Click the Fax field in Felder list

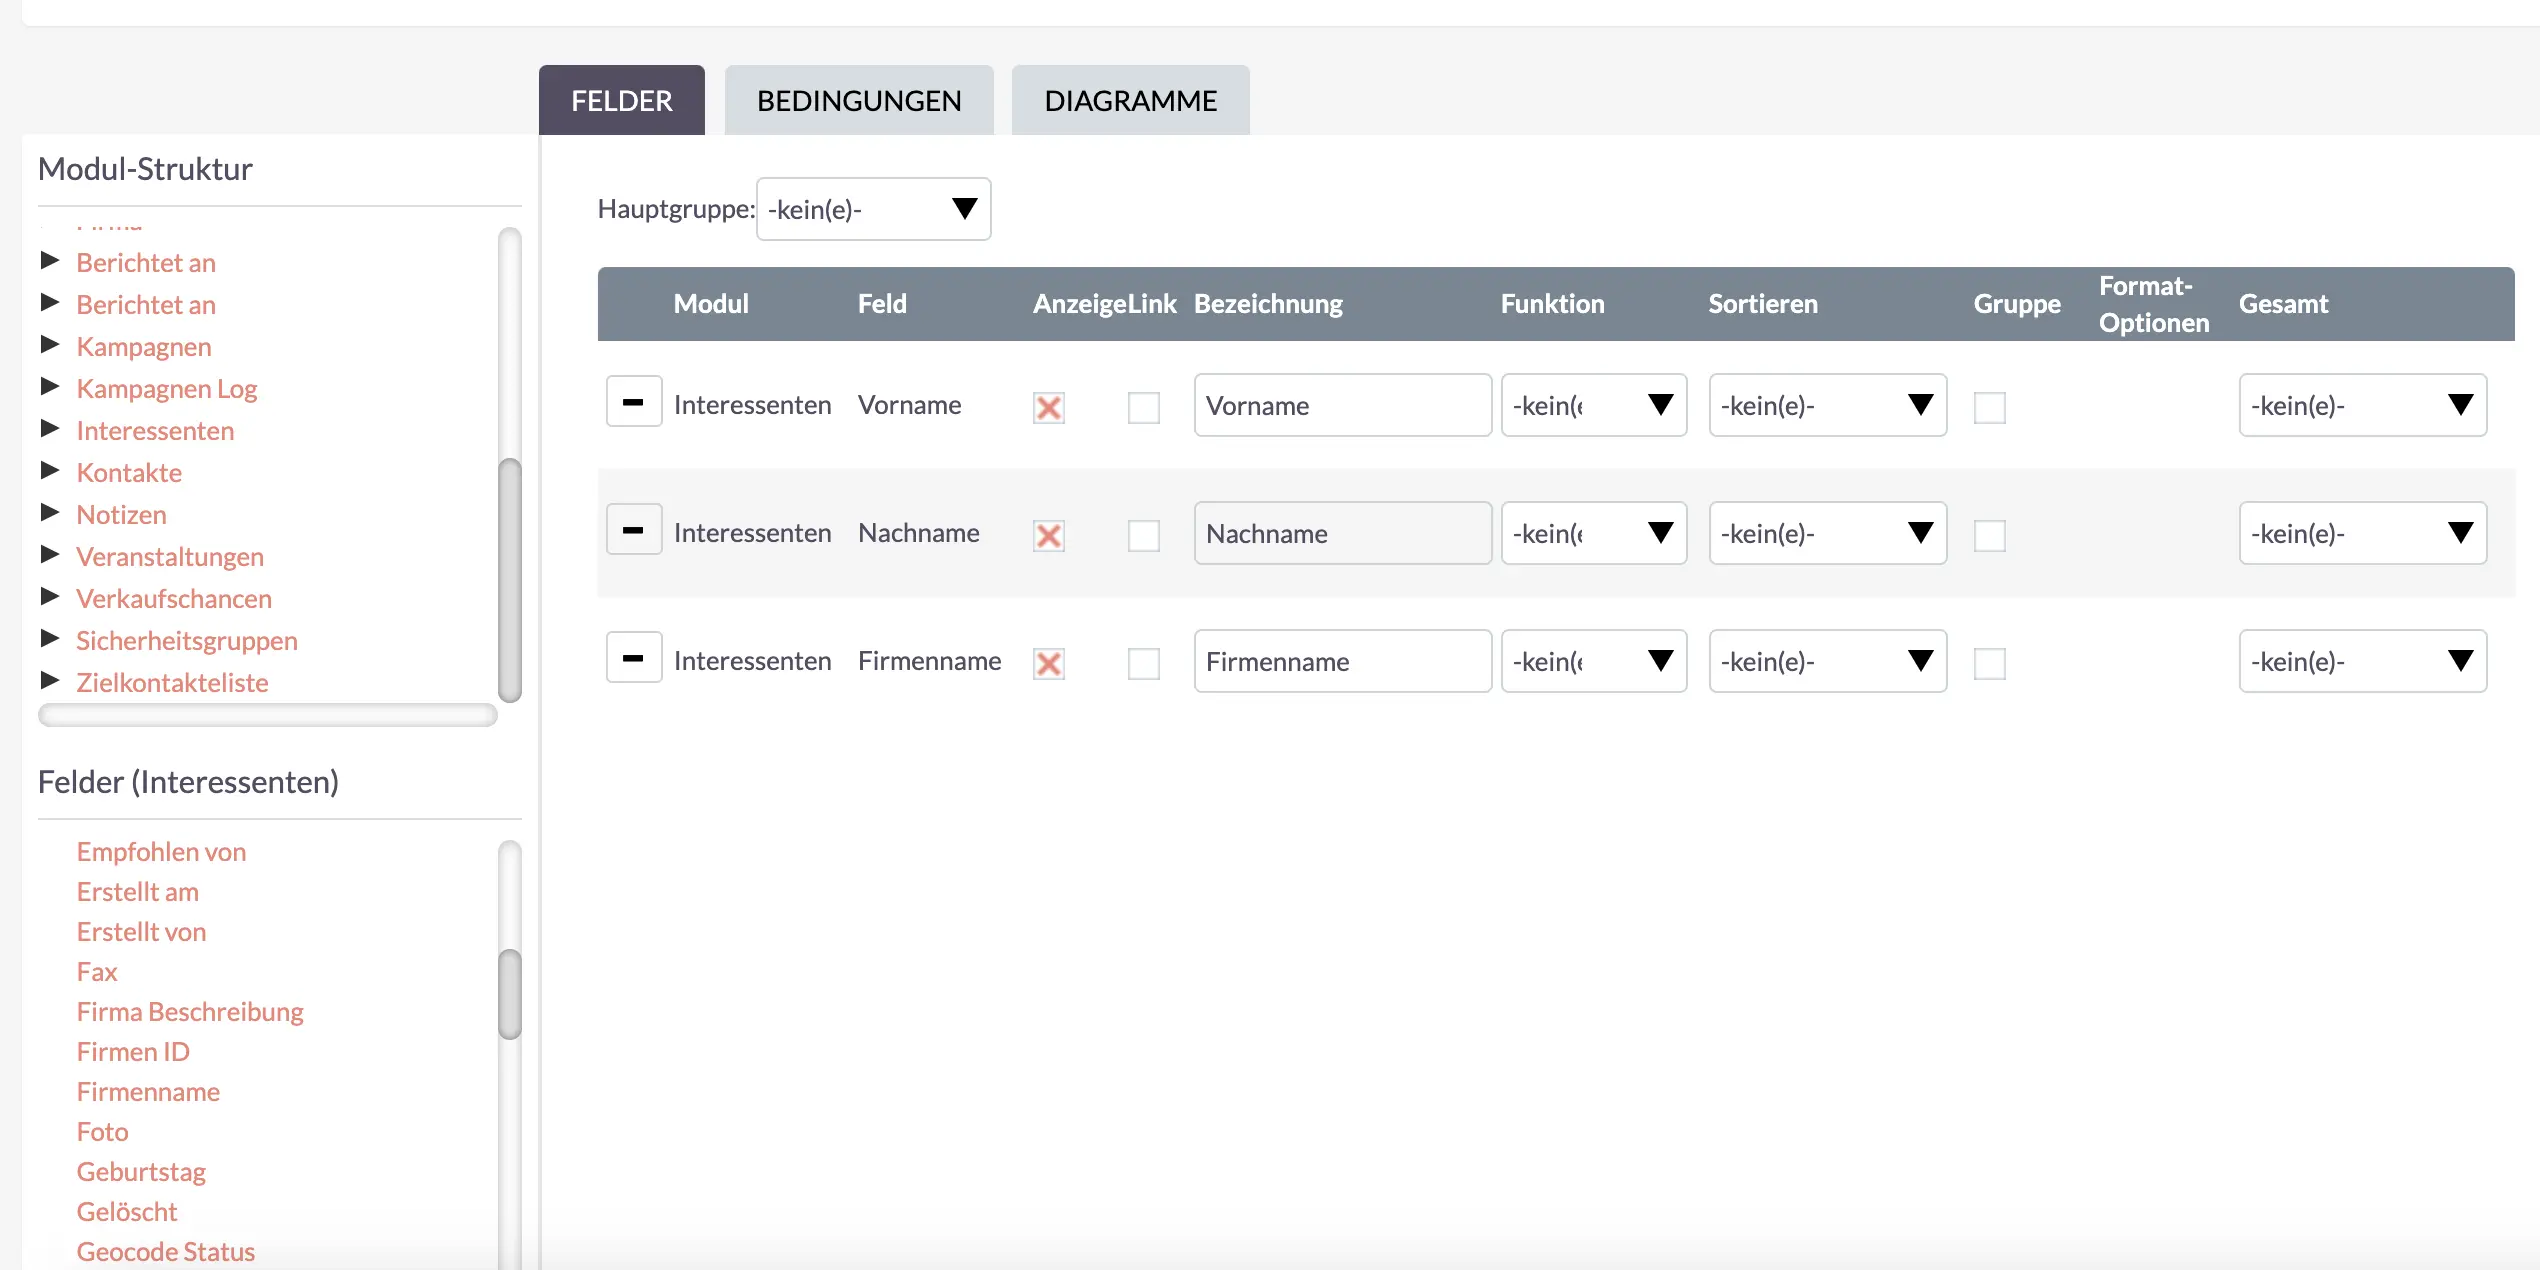pos(97,970)
